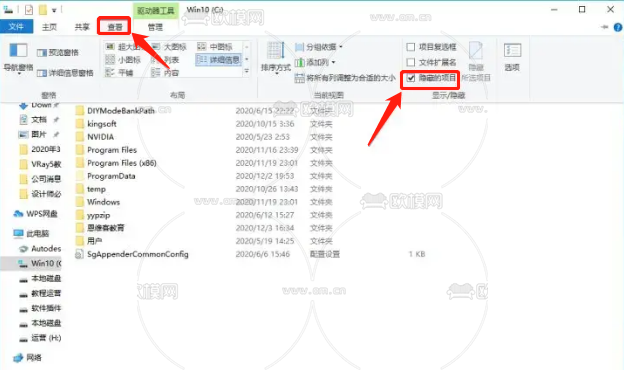624x370 pixels.
Task: Select details (详细信息) layout
Action: coord(219,60)
